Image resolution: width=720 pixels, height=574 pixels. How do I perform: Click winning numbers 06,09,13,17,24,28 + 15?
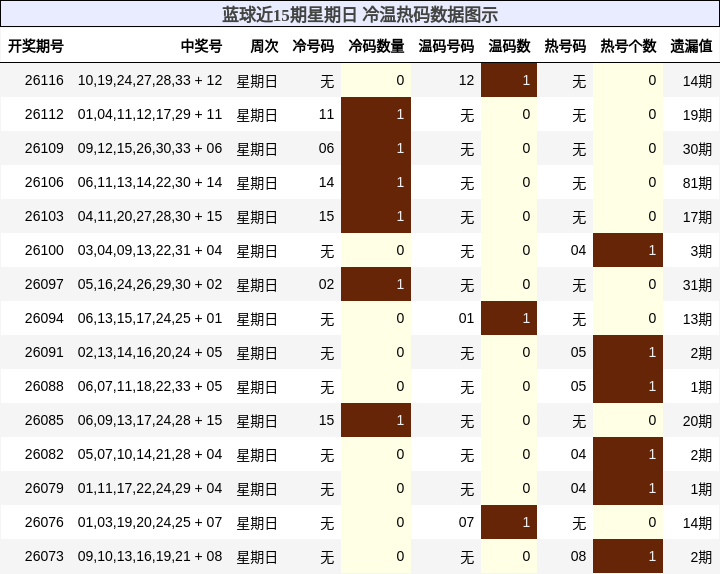pos(150,420)
